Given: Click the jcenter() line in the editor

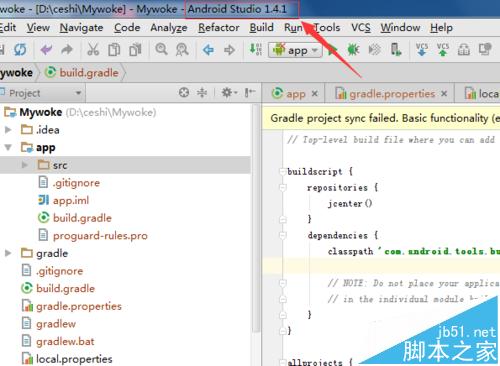Looking at the screenshot, I should [x=350, y=203].
